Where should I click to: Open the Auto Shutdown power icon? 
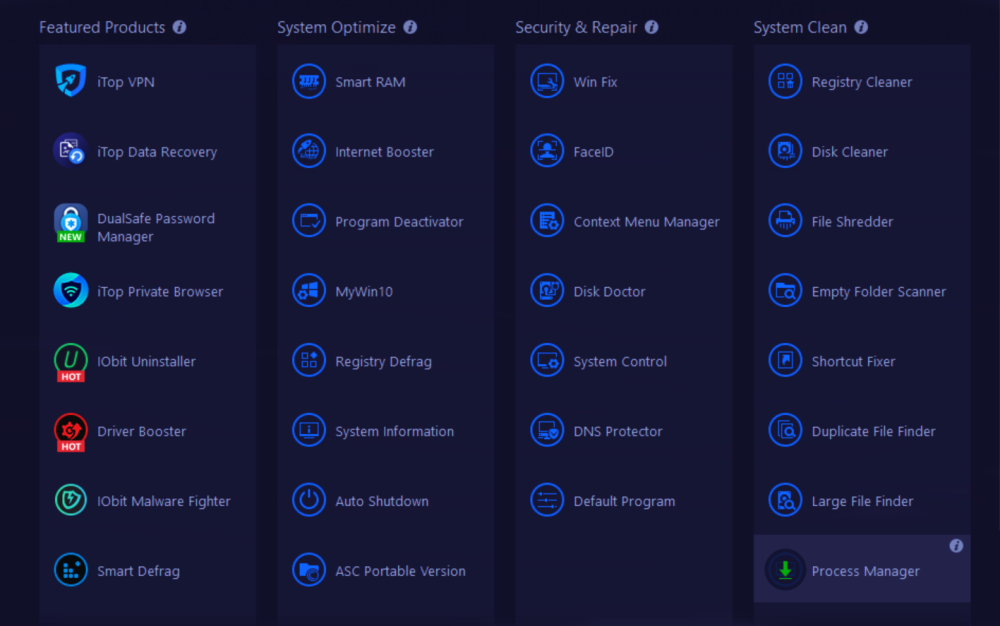pos(309,500)
